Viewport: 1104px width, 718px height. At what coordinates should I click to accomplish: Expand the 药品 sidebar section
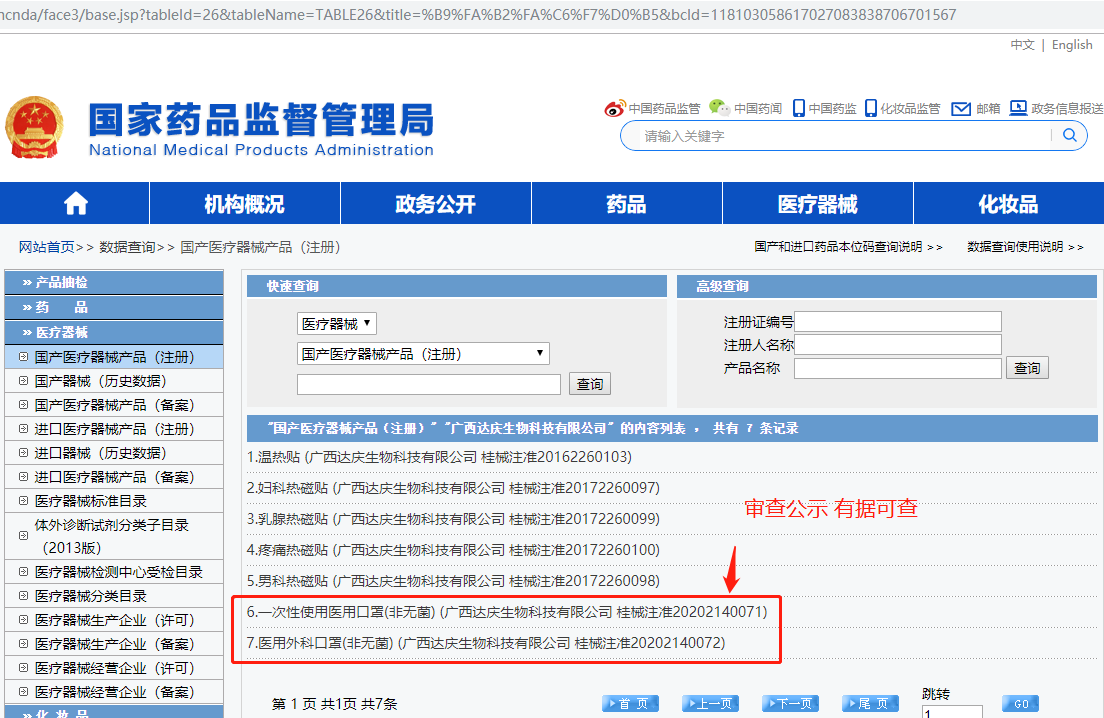pos(114,307)
